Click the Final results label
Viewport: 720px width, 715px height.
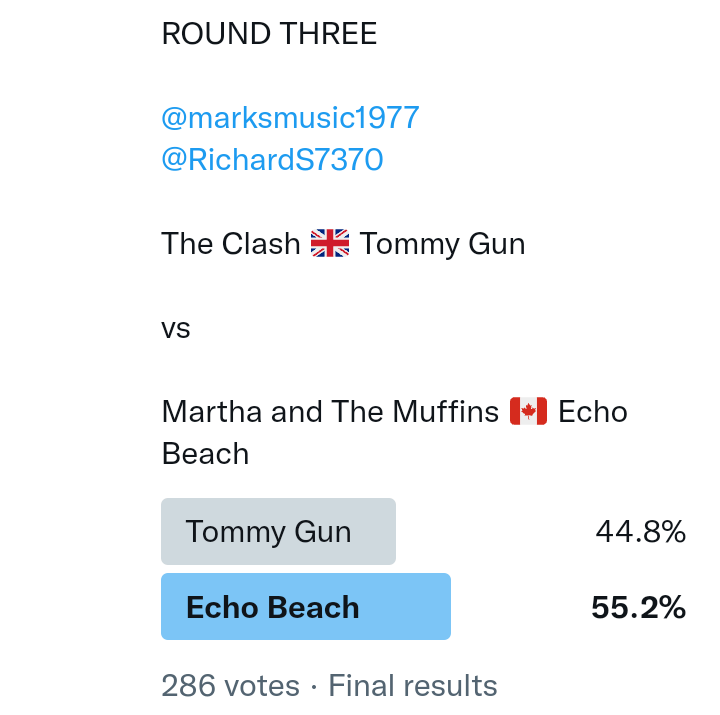click(x=412, y=686)
